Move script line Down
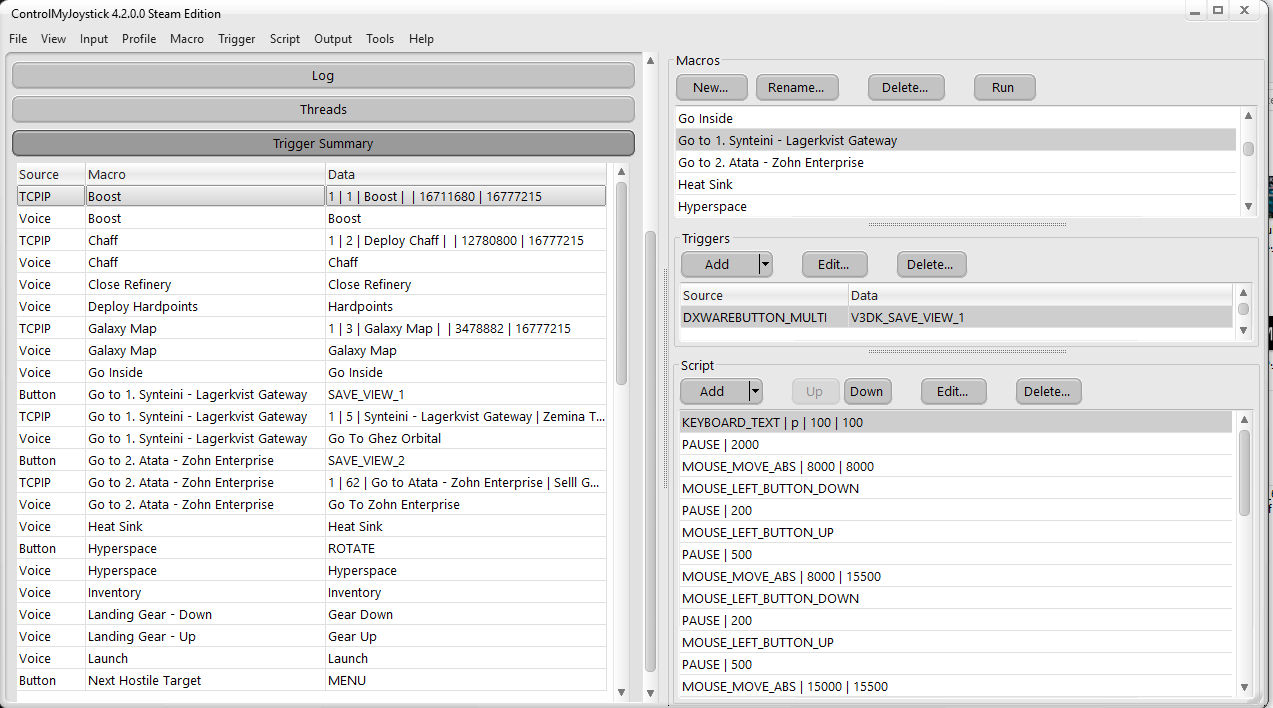The height and width of the screenshot is (708, 1273). coord(866,392)
